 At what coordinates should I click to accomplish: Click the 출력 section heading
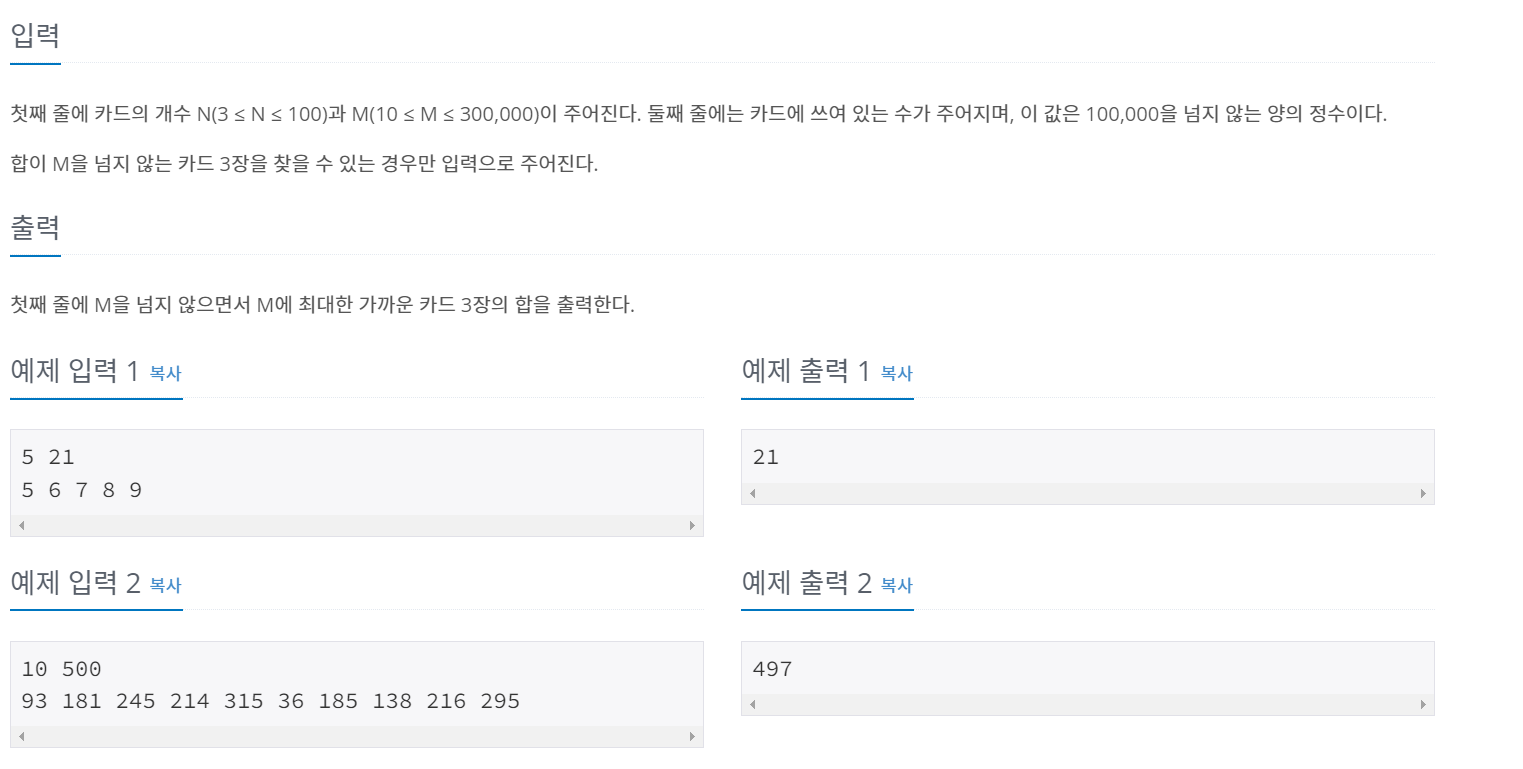35,228
